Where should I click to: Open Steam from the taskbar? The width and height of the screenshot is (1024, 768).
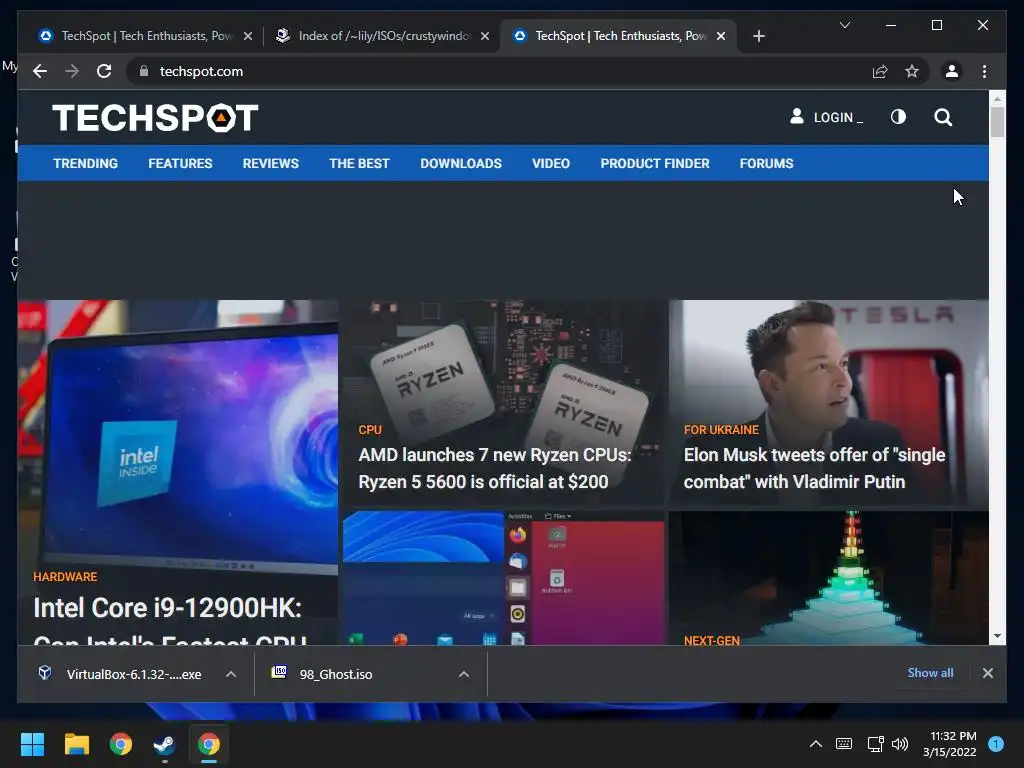click(165, 744)
